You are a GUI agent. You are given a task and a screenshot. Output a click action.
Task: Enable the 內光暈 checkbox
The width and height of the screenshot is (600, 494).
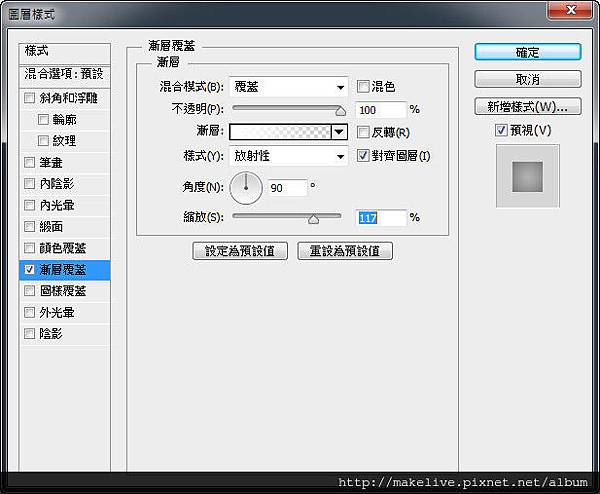click(29, 205)
